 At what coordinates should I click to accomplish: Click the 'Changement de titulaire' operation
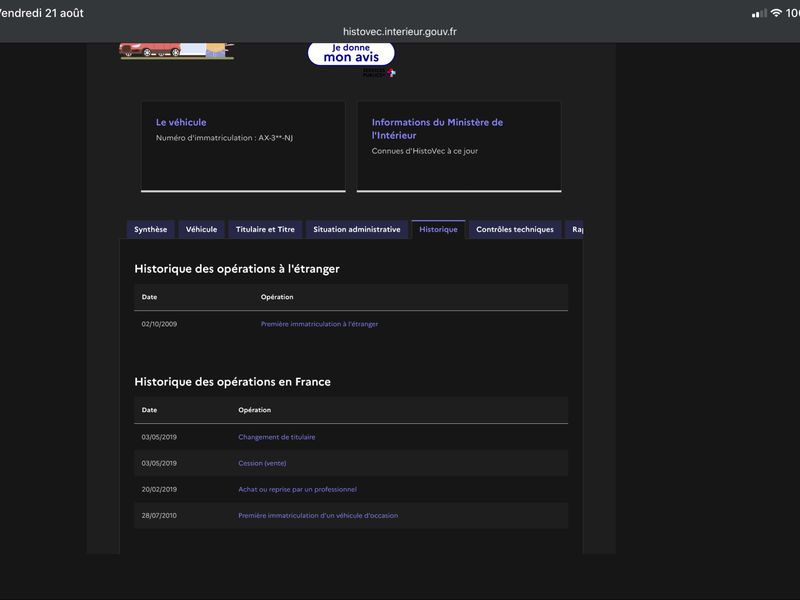tap(277, 437)
